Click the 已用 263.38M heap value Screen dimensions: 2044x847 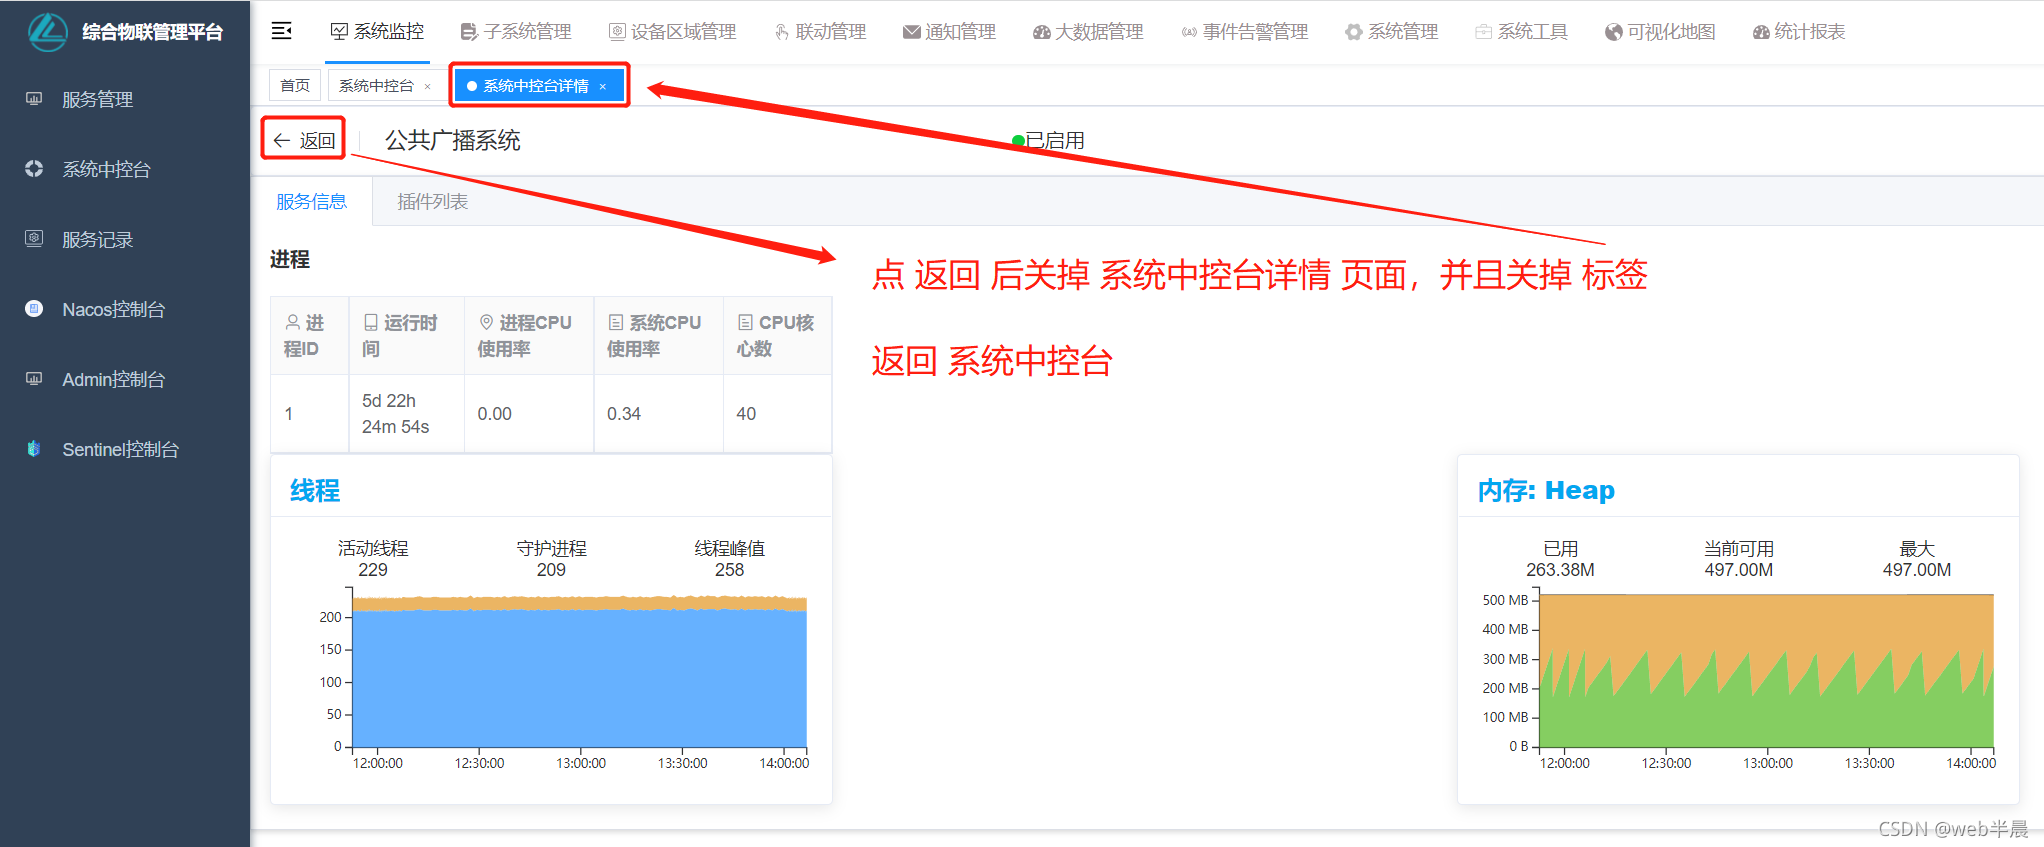1560,570
